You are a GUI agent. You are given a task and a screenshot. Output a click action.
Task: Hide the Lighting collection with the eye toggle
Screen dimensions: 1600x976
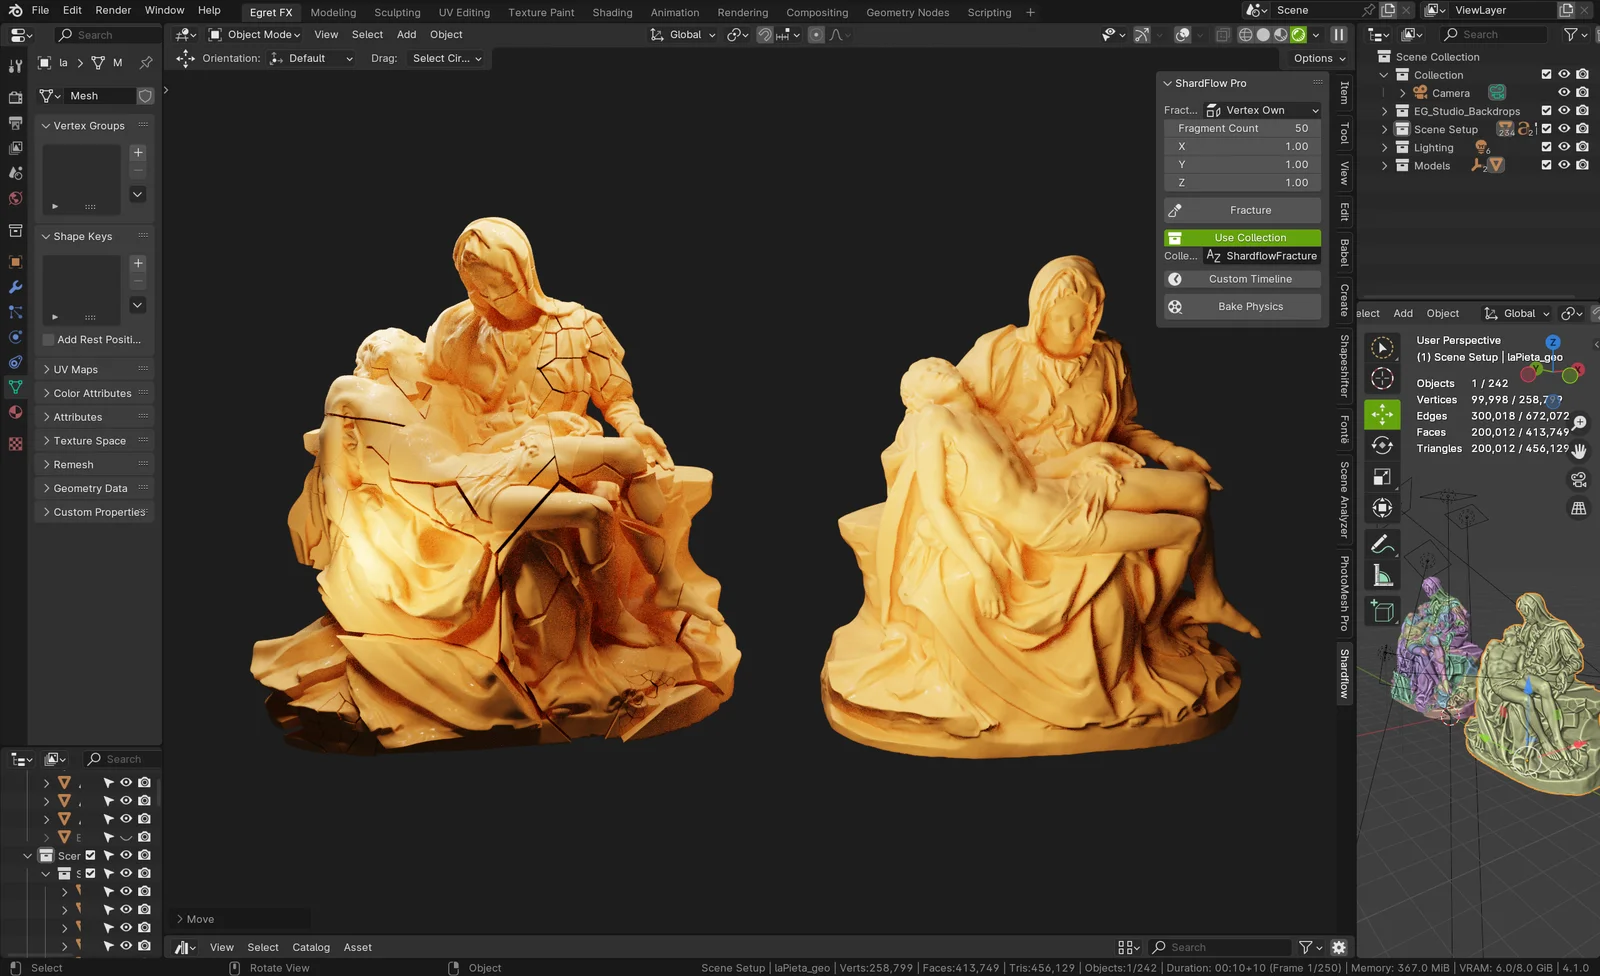[1565, 147]
